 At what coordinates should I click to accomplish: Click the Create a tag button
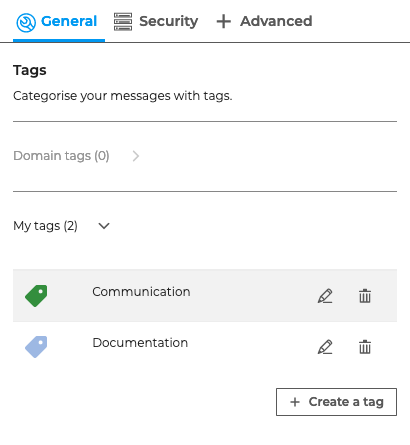tap(336, 402)
